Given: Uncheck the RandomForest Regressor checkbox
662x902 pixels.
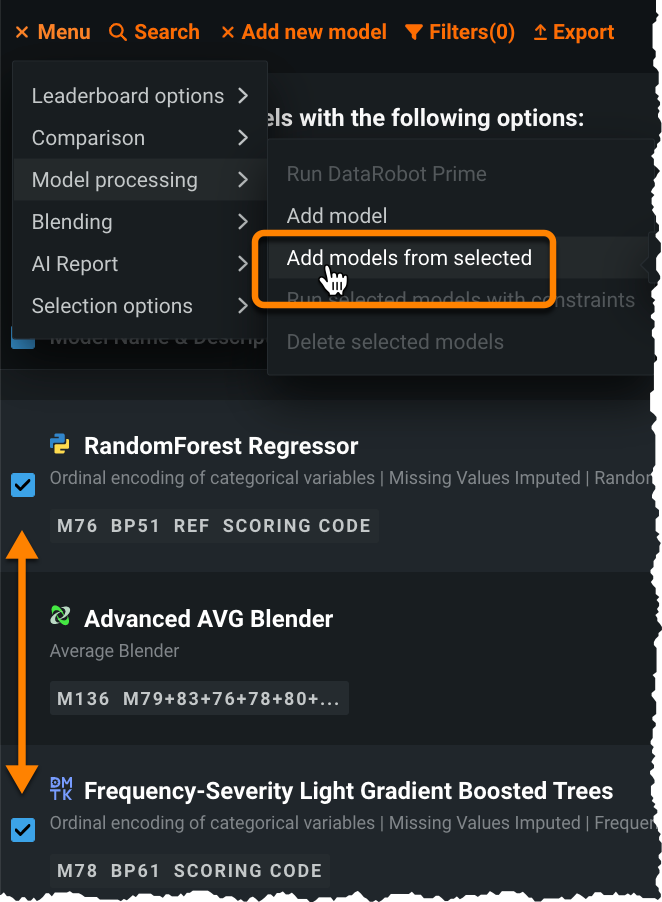Looking at the screenshot, I should 22,486.
